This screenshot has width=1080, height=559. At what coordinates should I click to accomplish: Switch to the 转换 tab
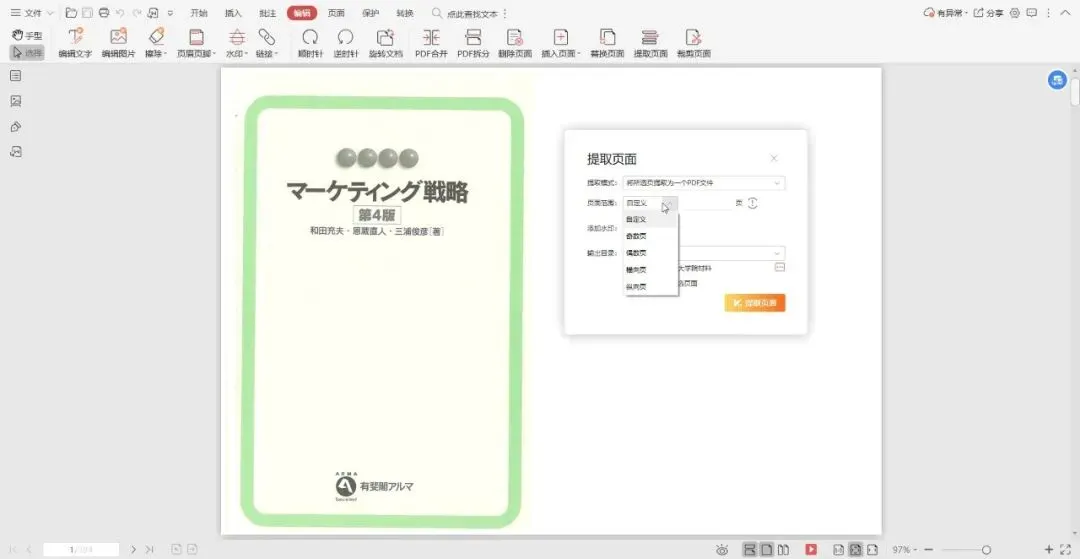[x=406, y=13]
